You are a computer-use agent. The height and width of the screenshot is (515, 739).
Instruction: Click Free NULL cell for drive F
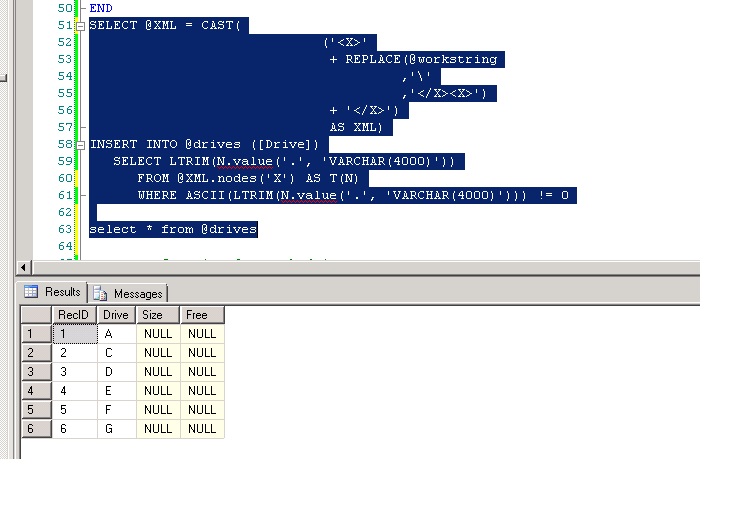[x=203, y=410]
